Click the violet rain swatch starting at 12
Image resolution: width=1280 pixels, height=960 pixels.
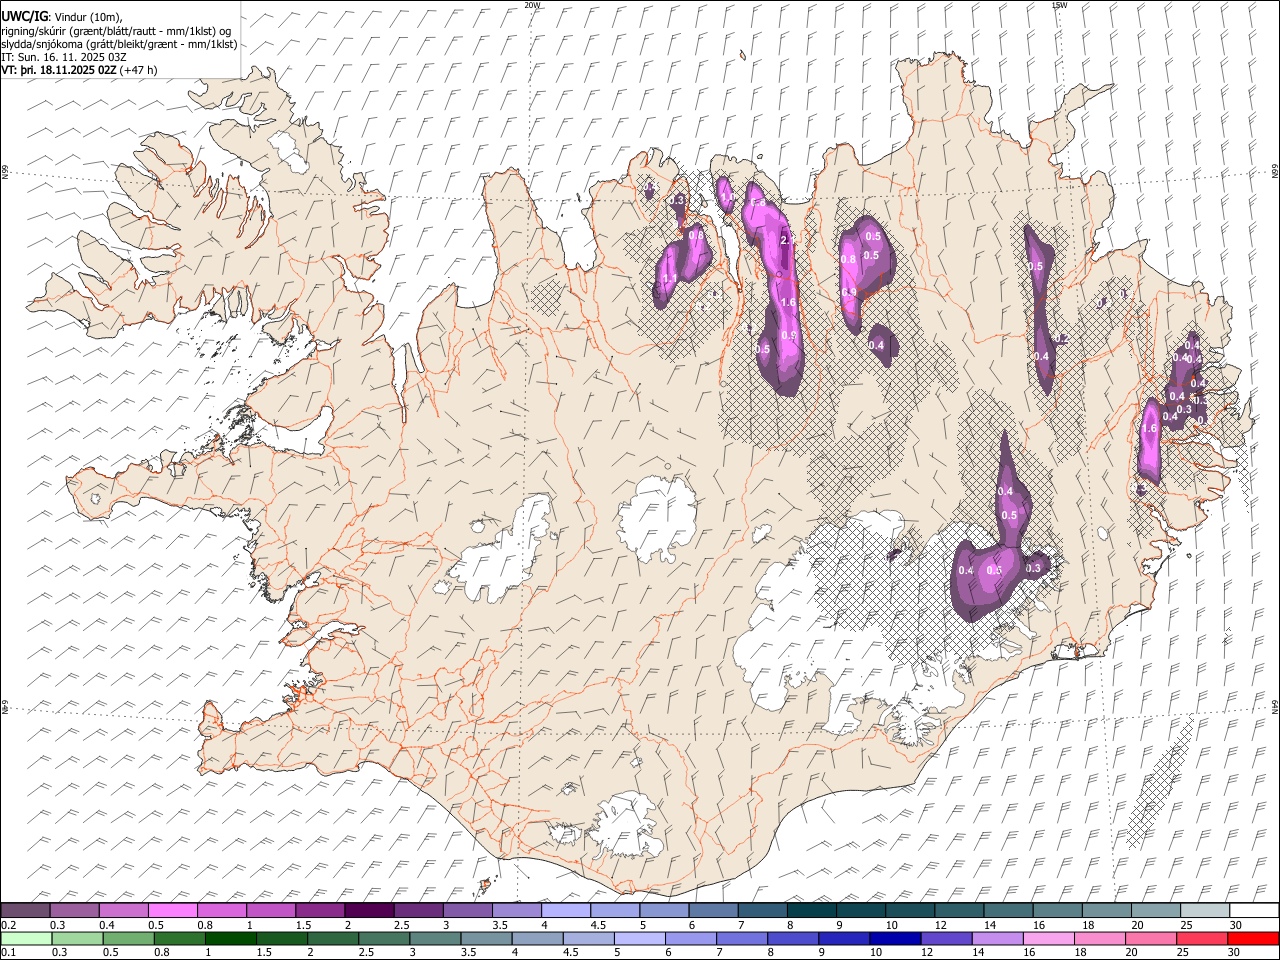[945, 938]
